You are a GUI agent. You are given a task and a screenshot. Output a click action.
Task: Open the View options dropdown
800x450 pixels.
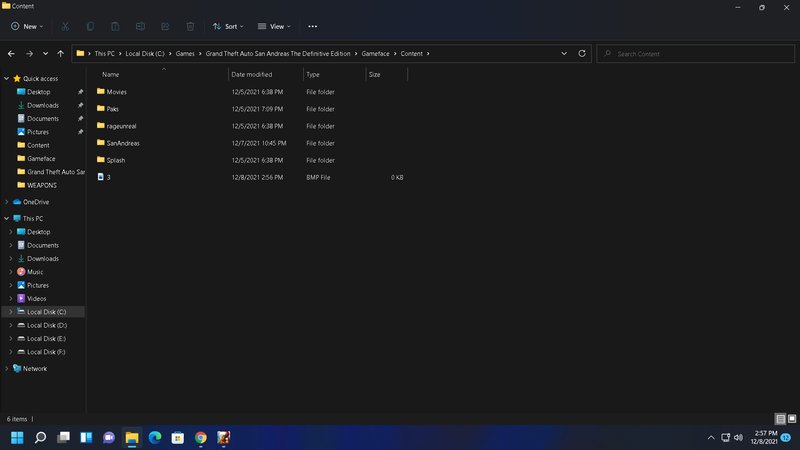coord(274,27)
